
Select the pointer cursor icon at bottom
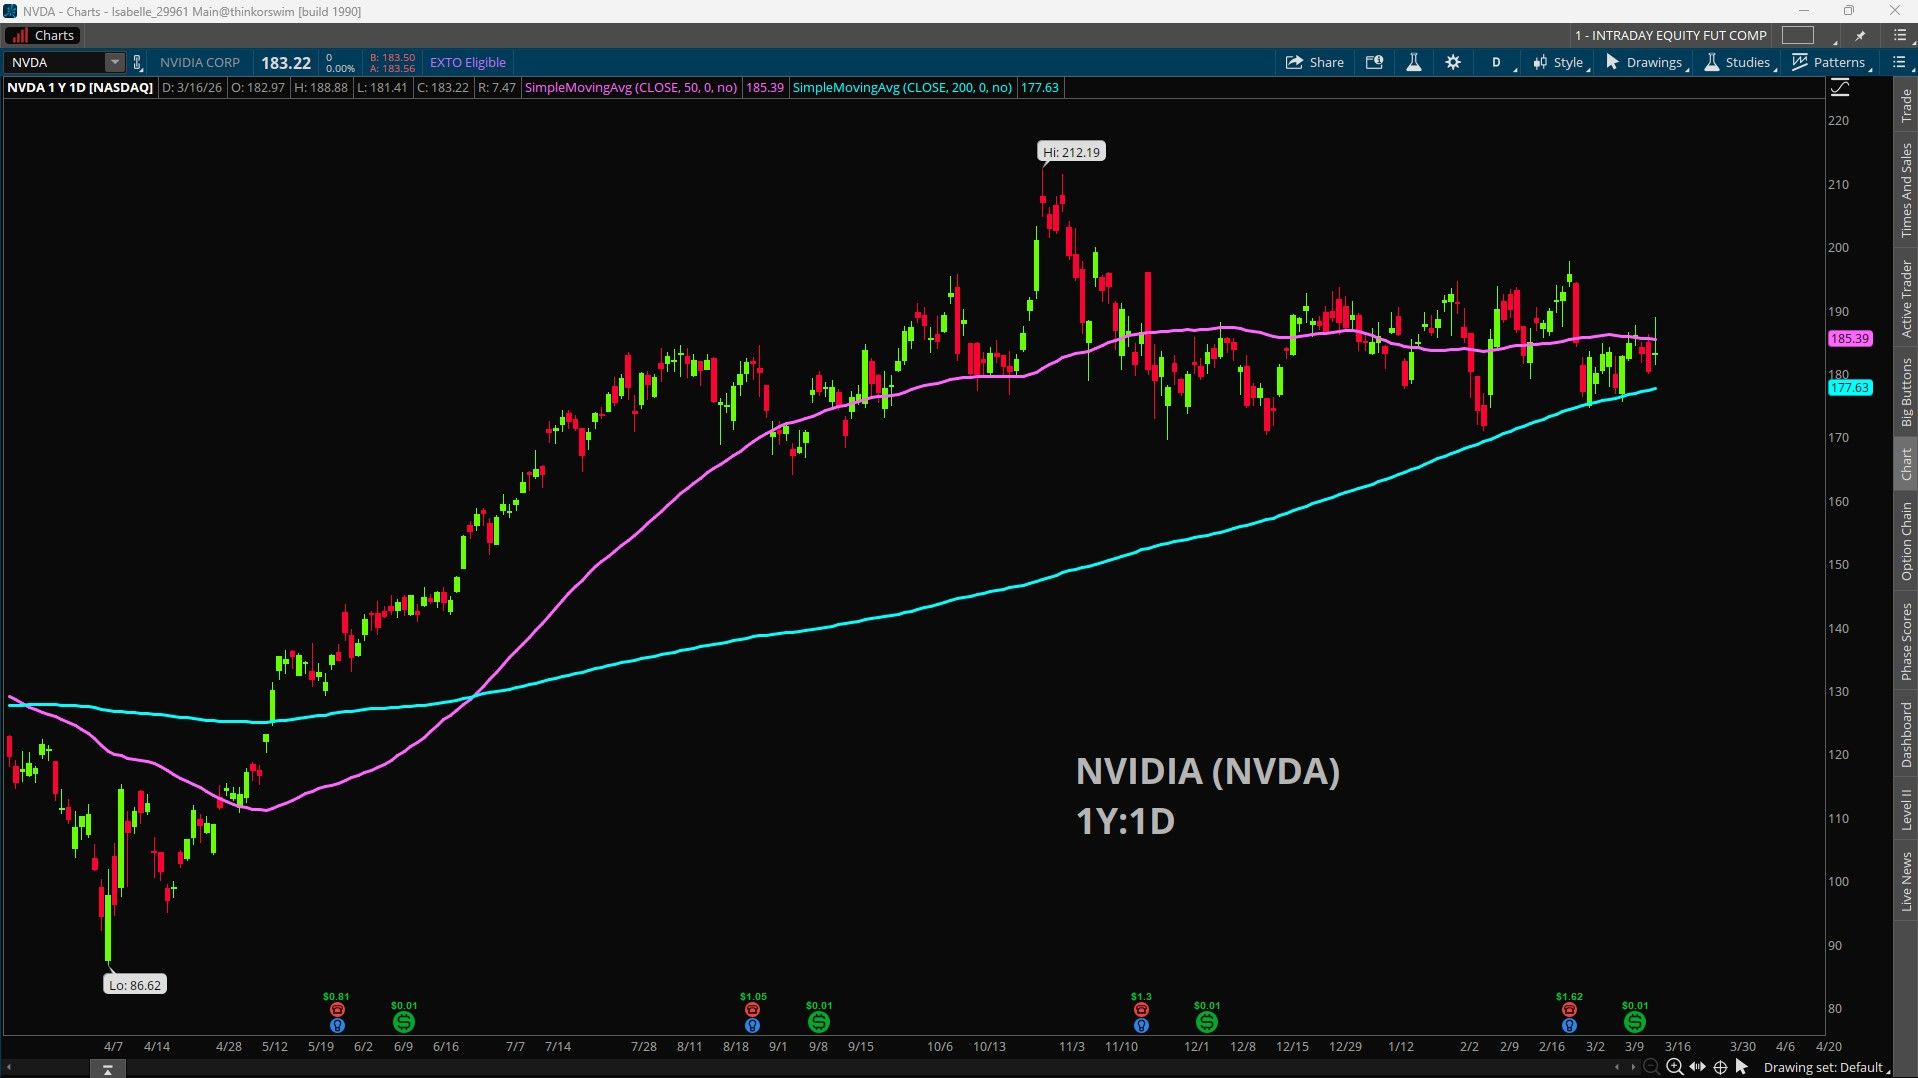[1742, 1067]
